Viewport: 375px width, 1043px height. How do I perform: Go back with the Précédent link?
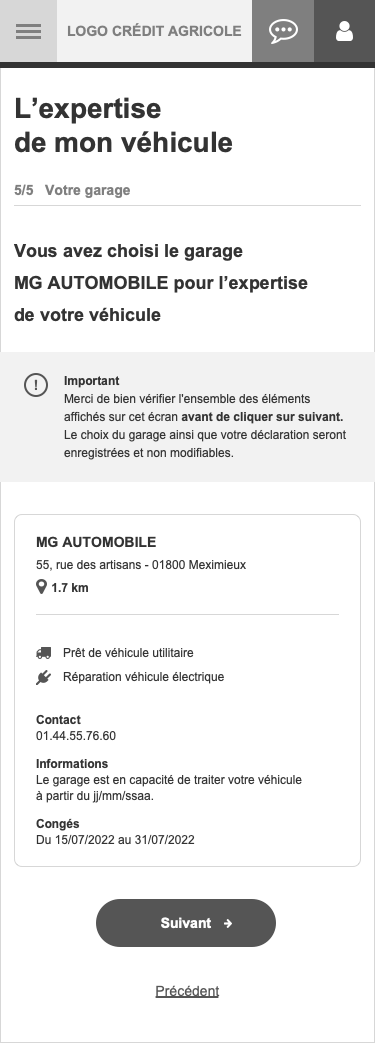pyautogui.click(x=187, y=991)
